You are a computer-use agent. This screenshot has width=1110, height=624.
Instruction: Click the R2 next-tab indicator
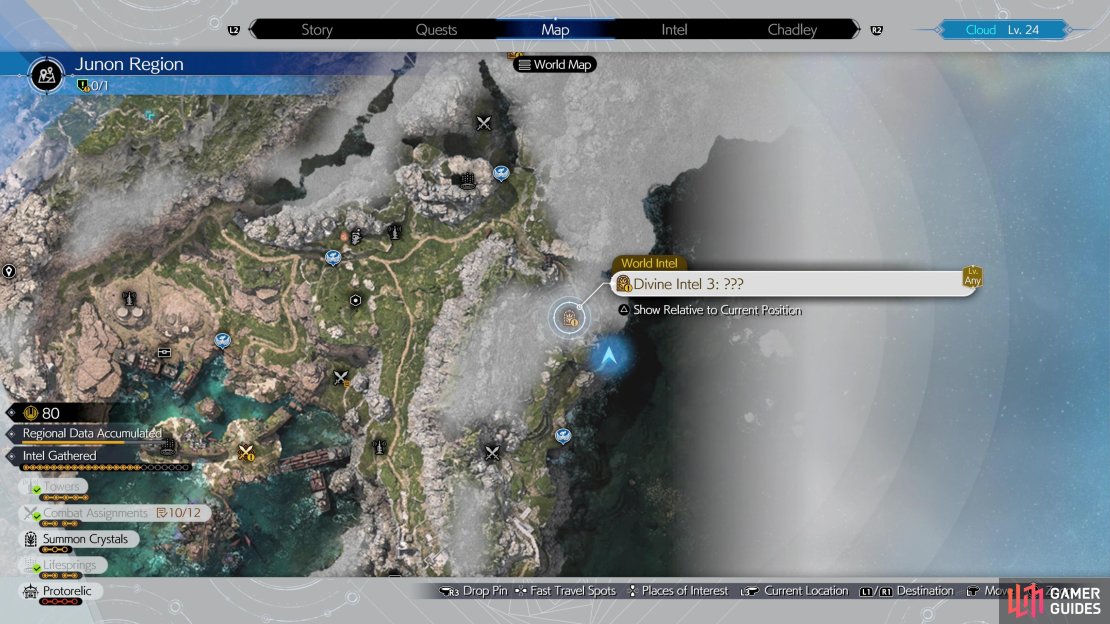point(876,30)
